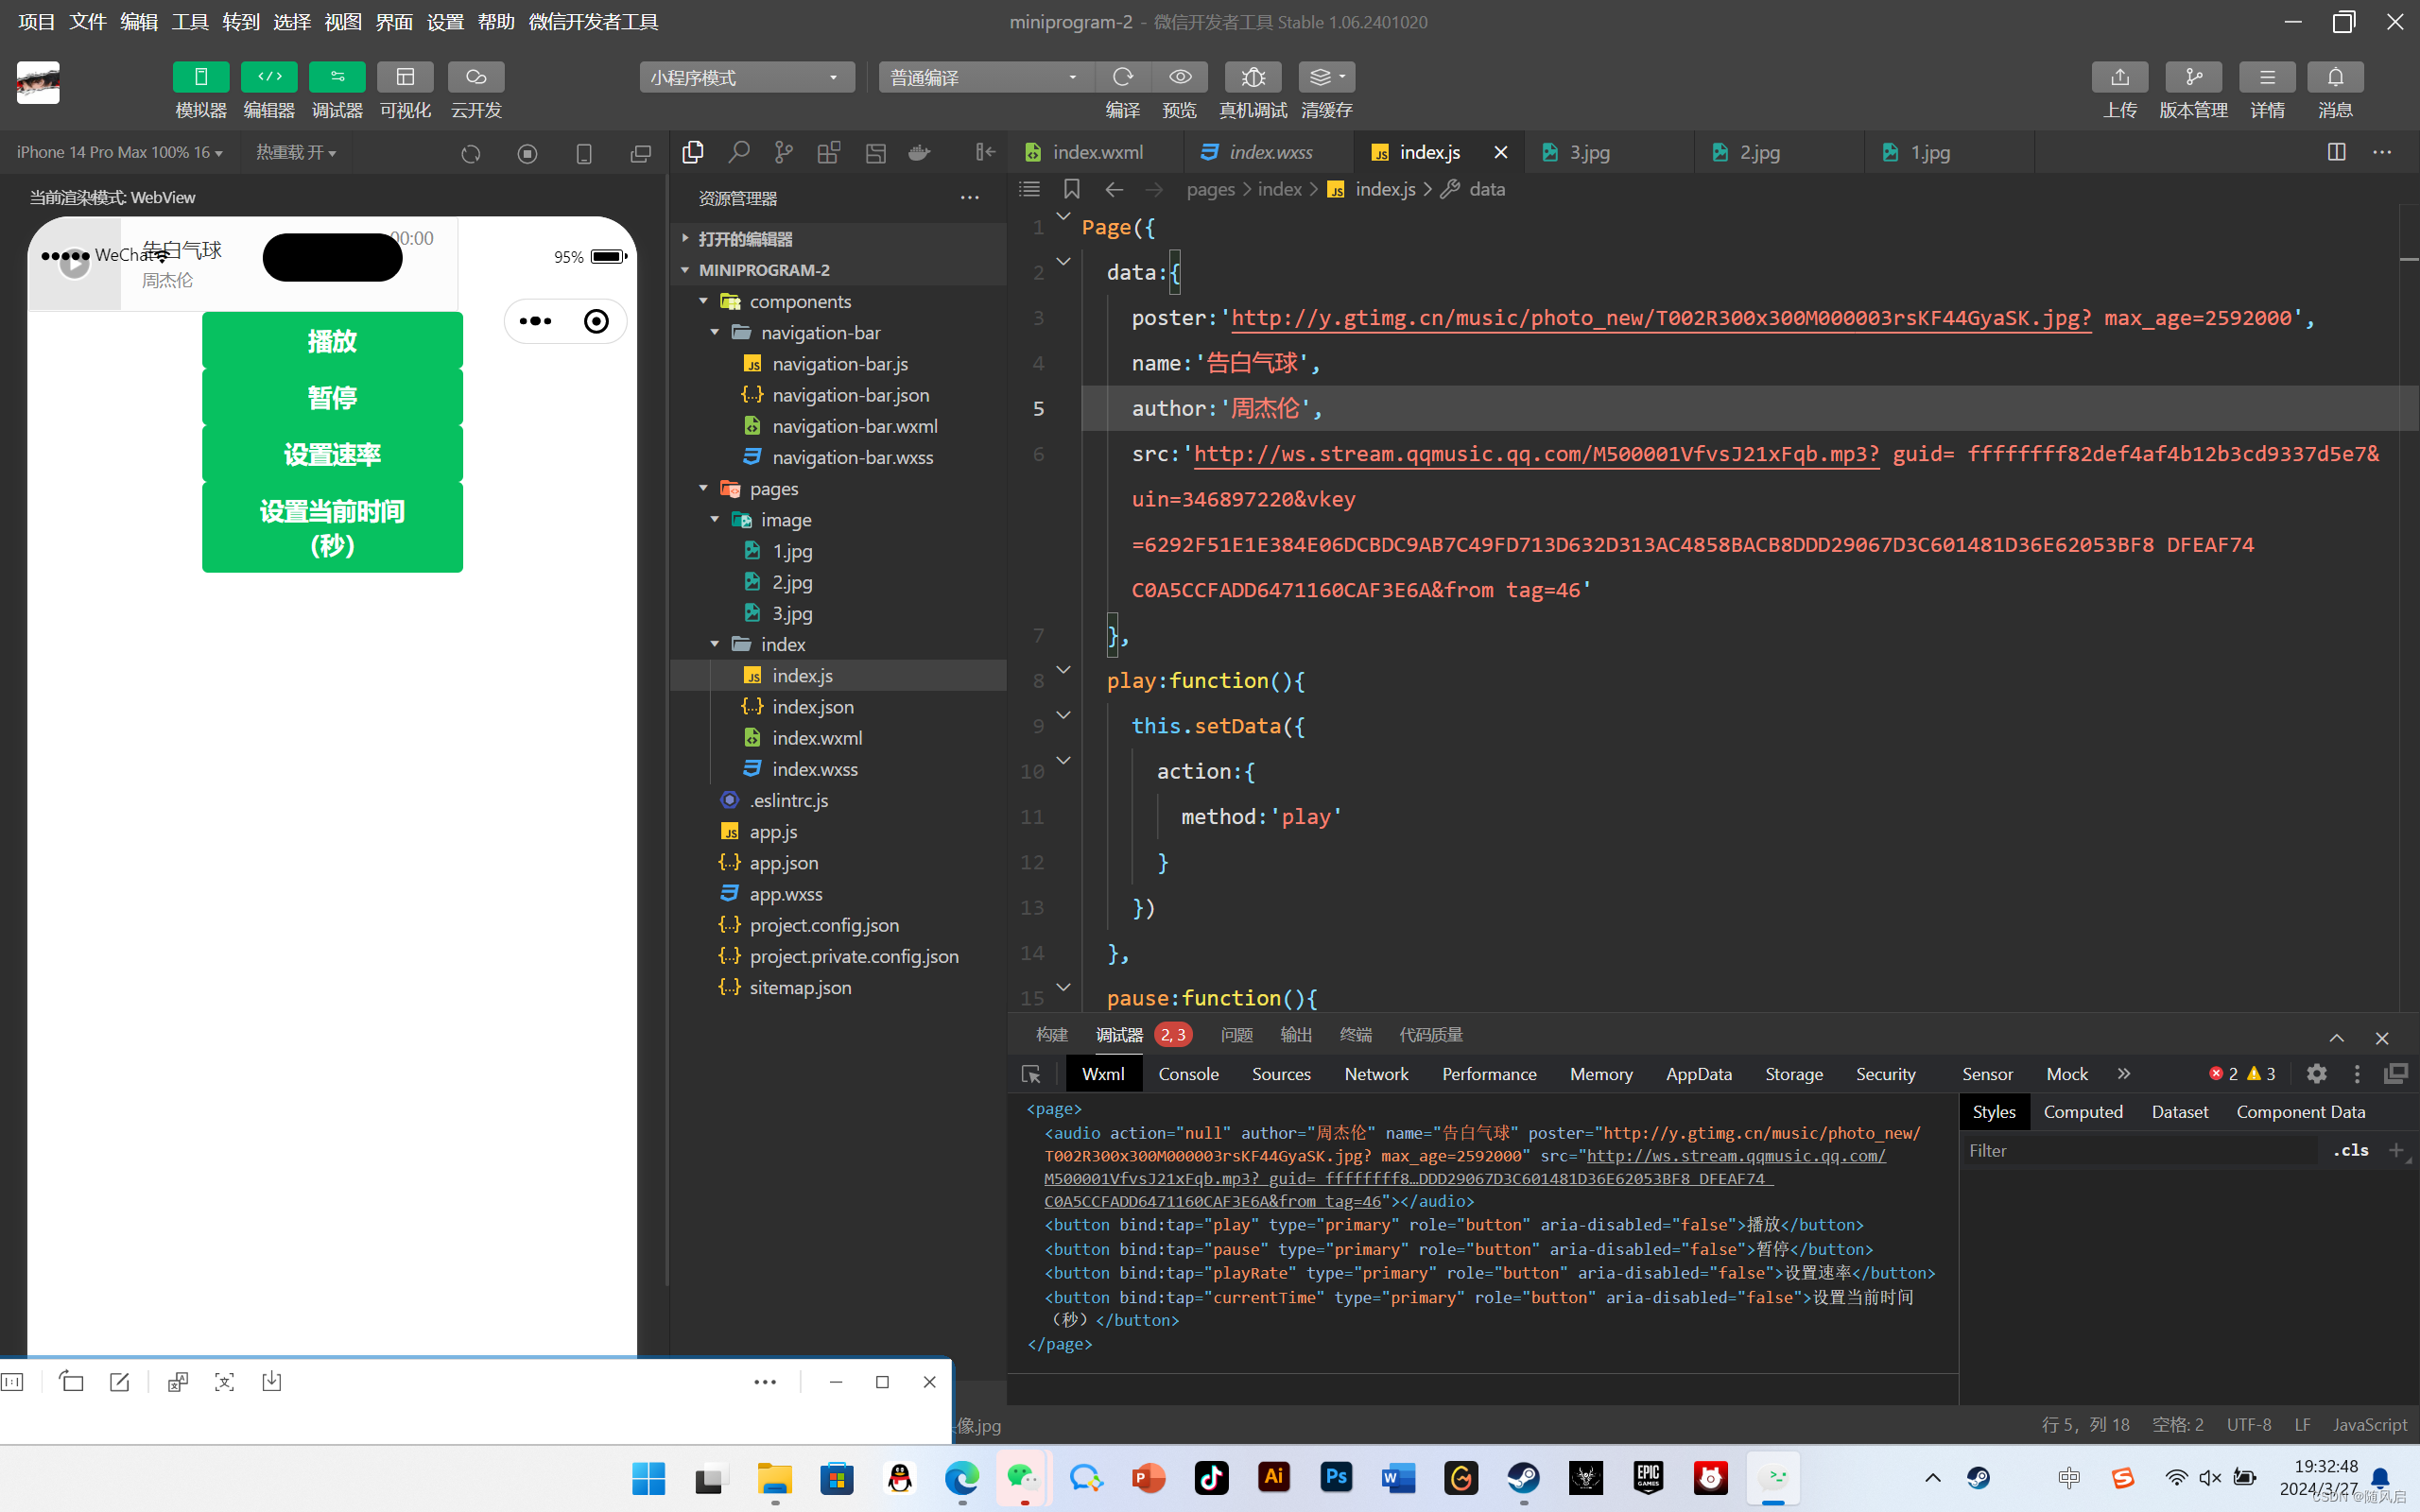Click the compile refresh icon

point(1122,77)
